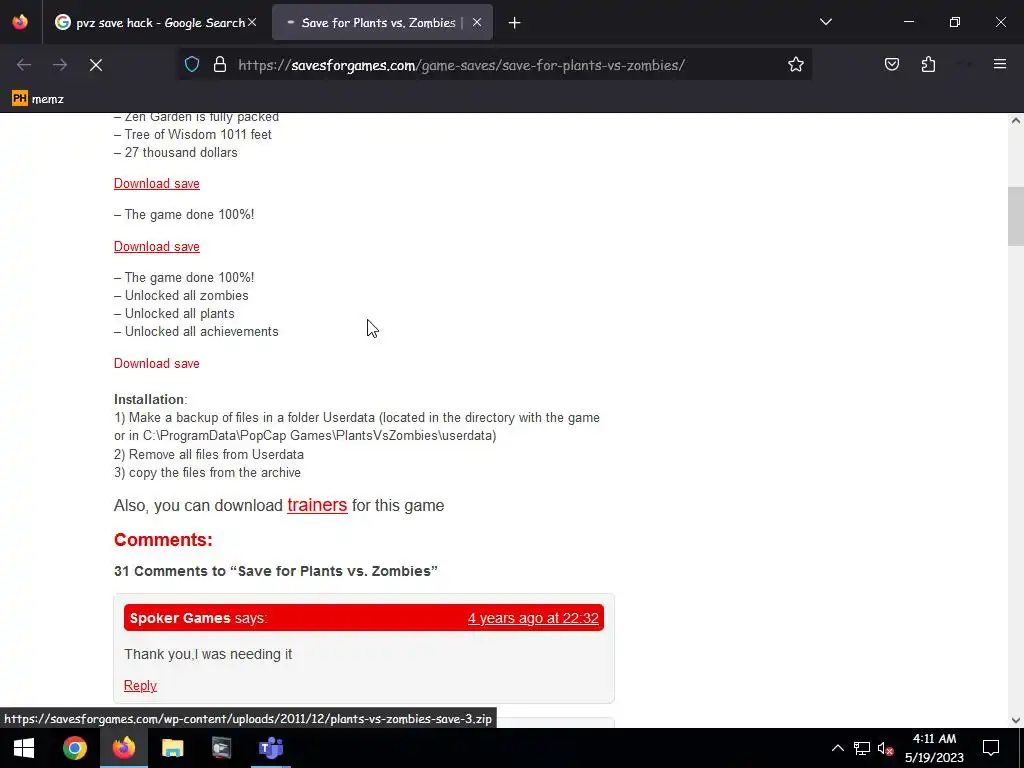Click the Firefox logo icon in tab bar
The image size is (1024, 768).
click(20, 22)
